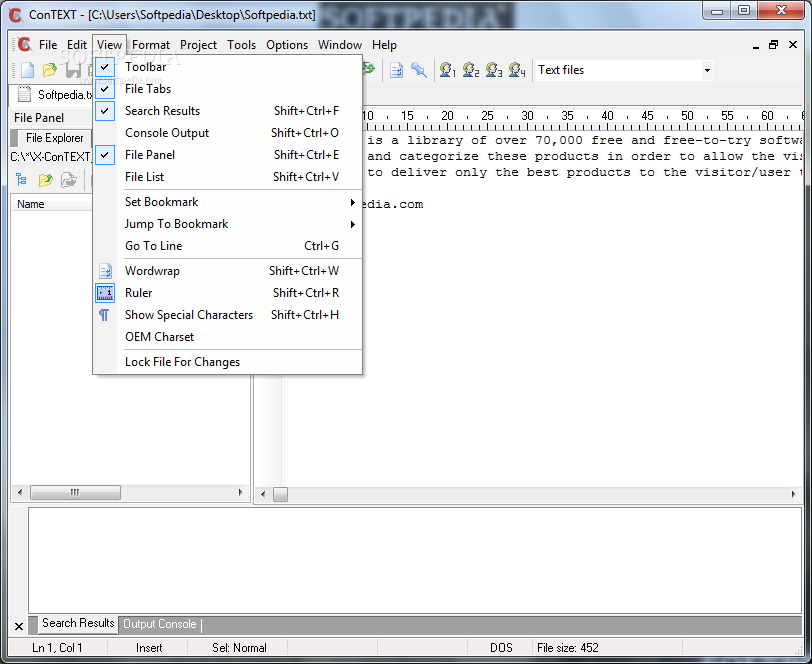The image size is (812, 664).
Task: Click the open folder icon in File Panel
Action: tap(46, 180)
